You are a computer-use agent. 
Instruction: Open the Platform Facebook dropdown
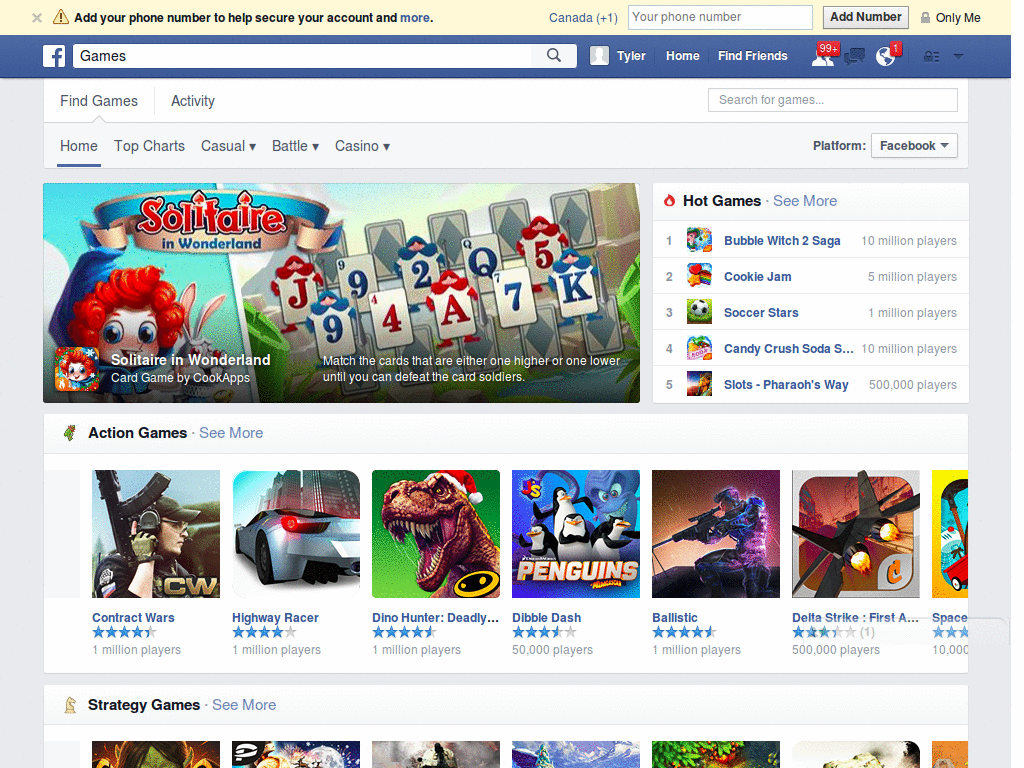914,146
